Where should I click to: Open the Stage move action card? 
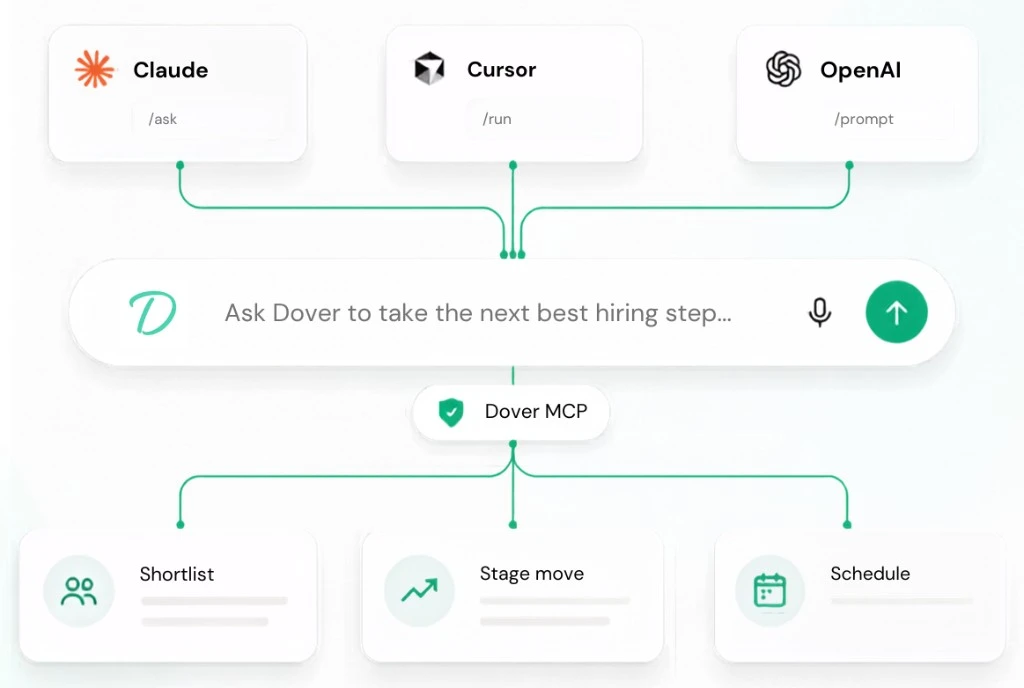[513, 596]
